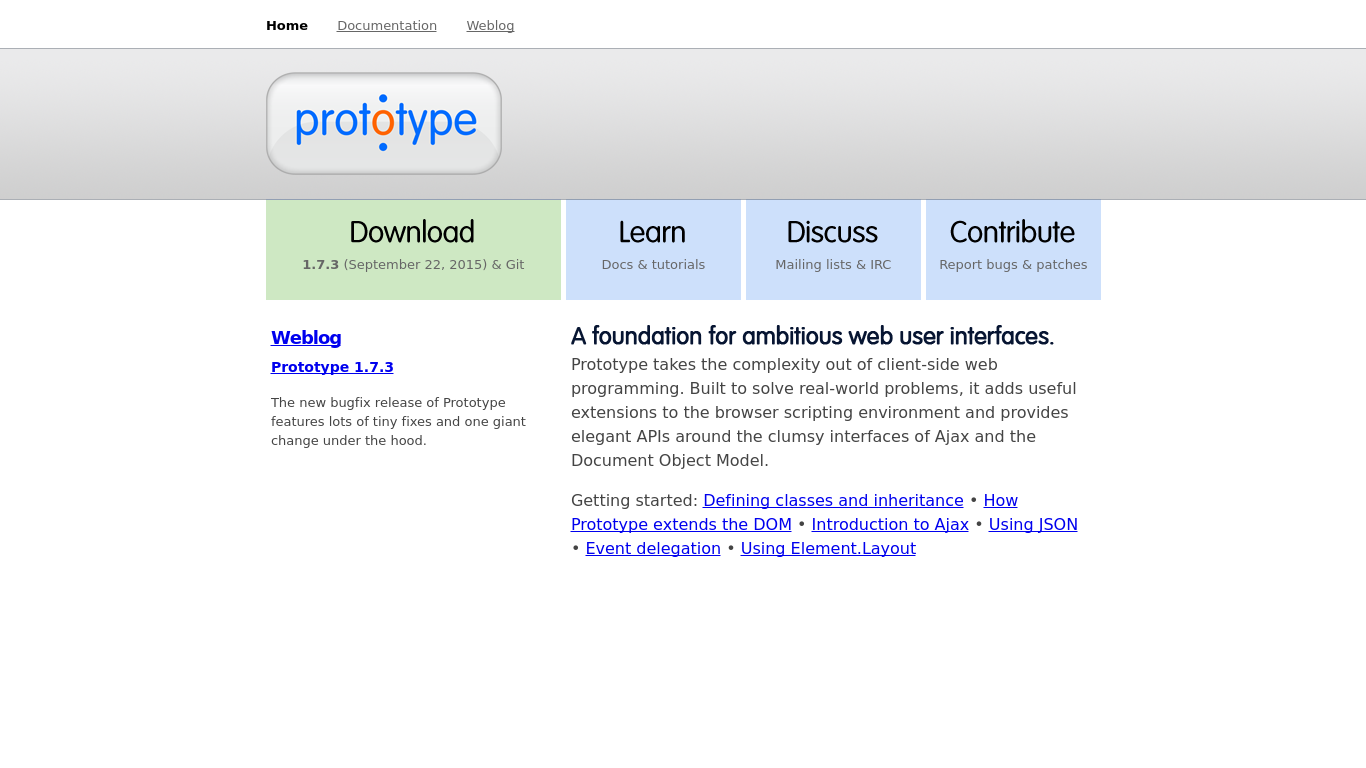Click the "The new bugfix release" summary text
Image resolution: width=1366 pixels, height=768 pixels.
coord(398,421)
